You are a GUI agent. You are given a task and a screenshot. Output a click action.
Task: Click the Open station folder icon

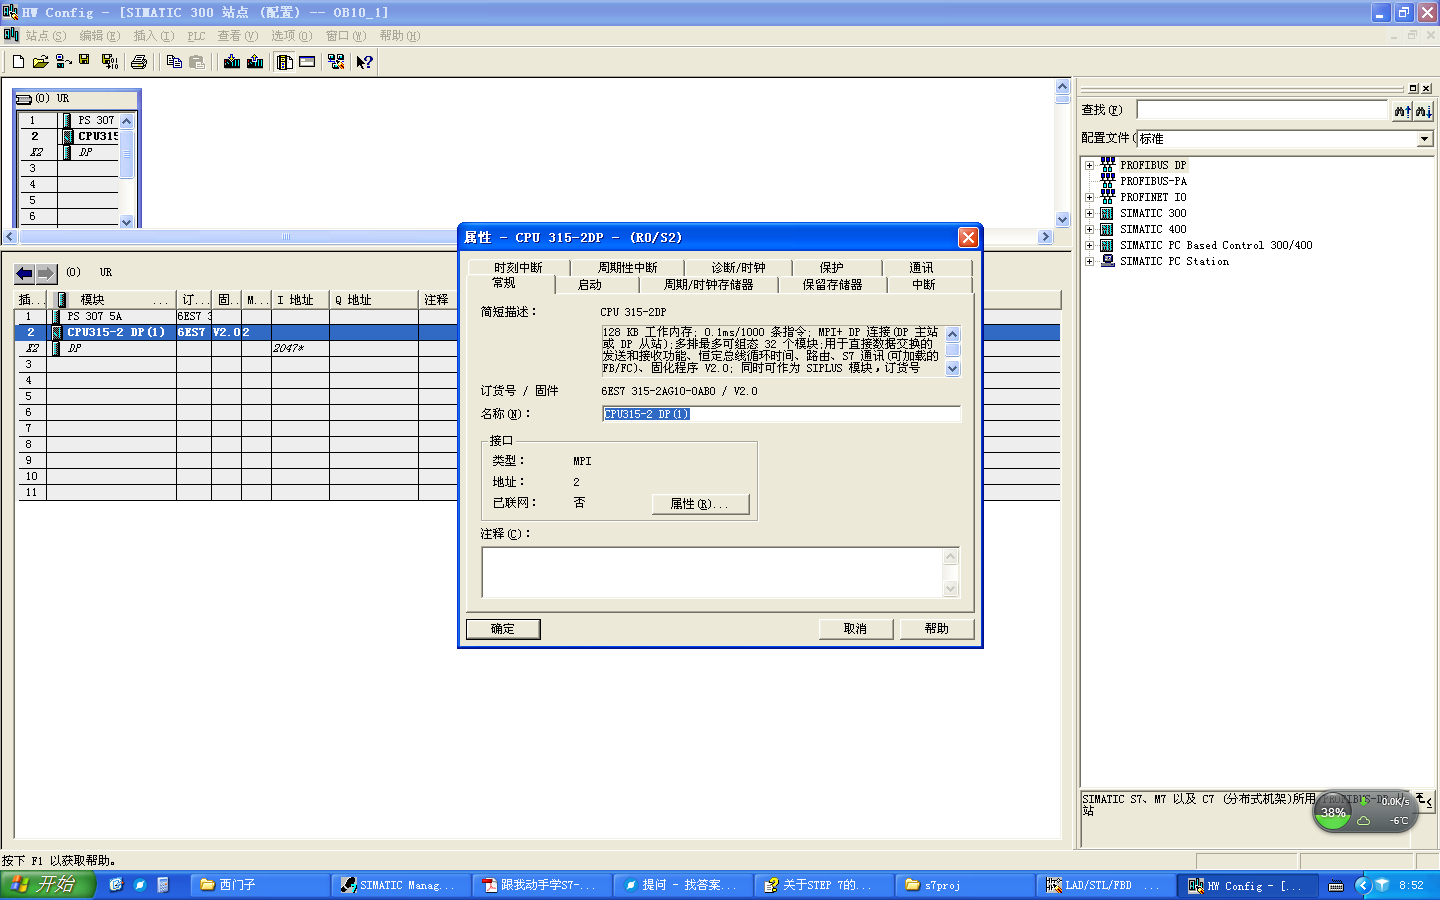pyautogui.click(x=40, y=62)
